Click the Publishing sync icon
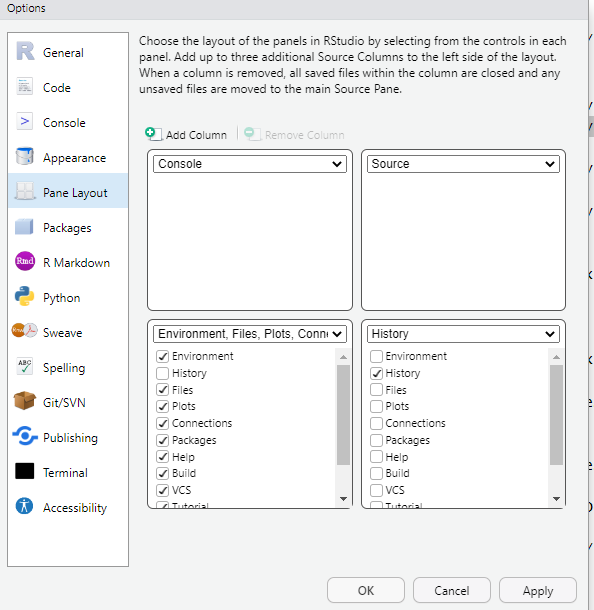 25,436
